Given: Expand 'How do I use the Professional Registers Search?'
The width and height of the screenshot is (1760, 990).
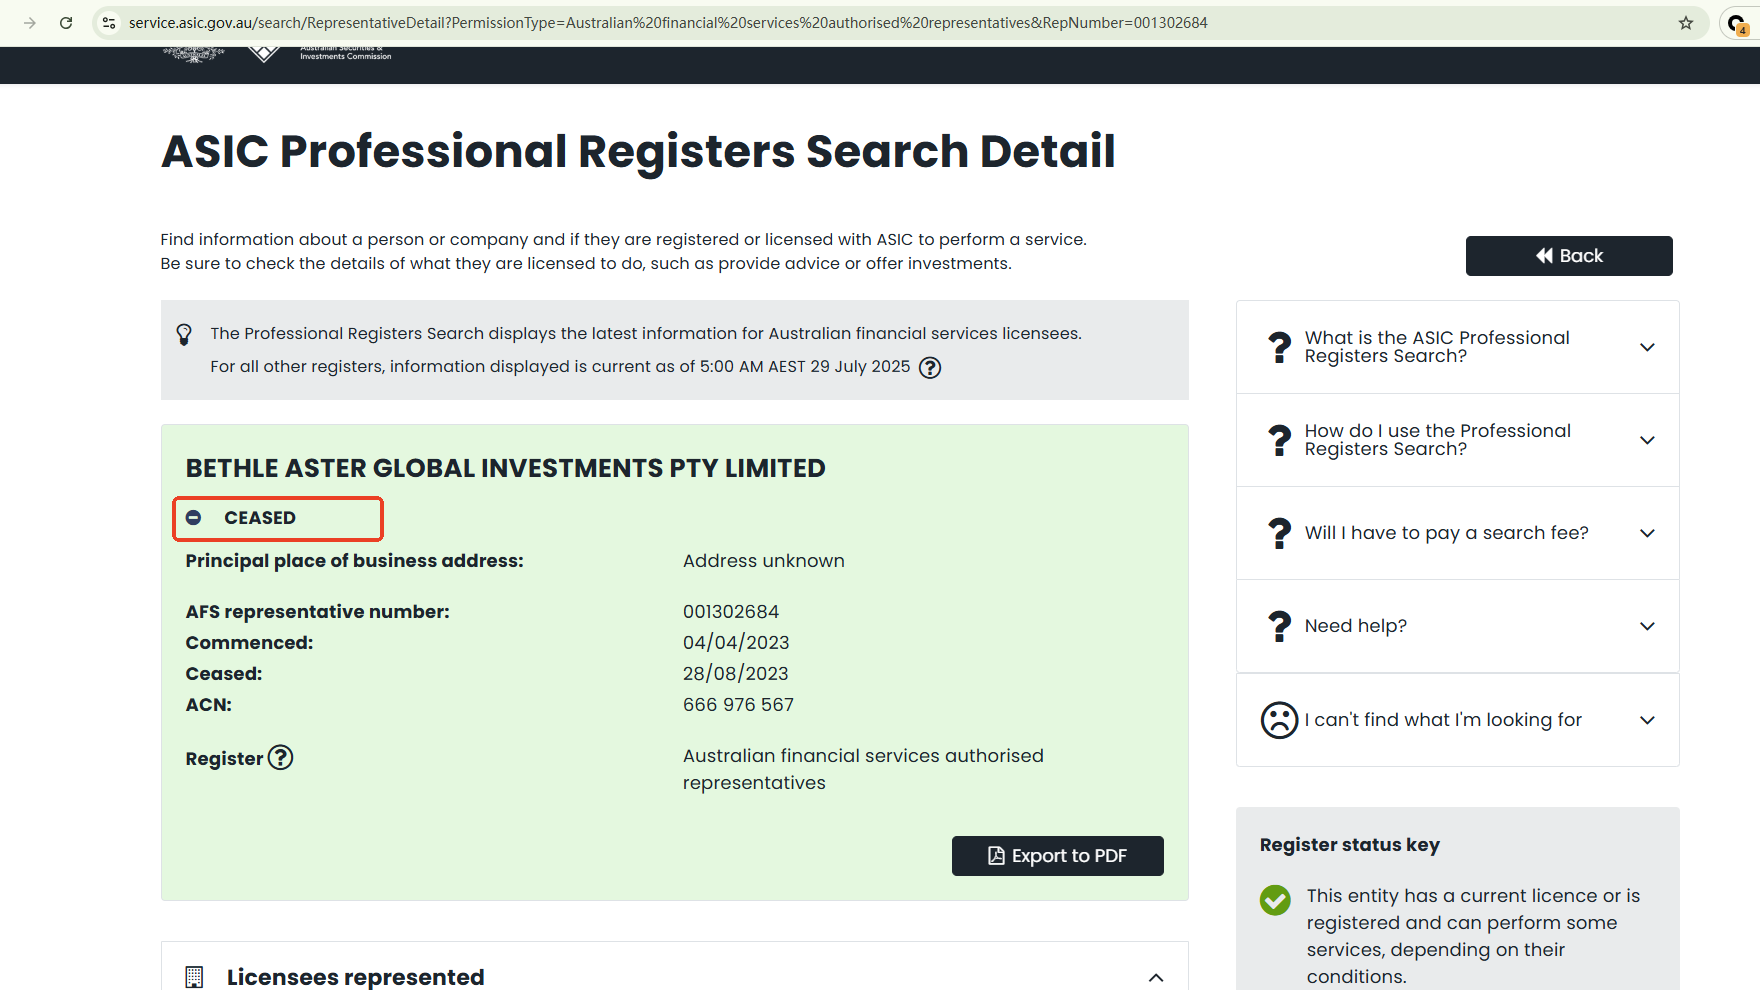Looking at the screenshot, I should pyautogui.click(x=1647, y=440).
